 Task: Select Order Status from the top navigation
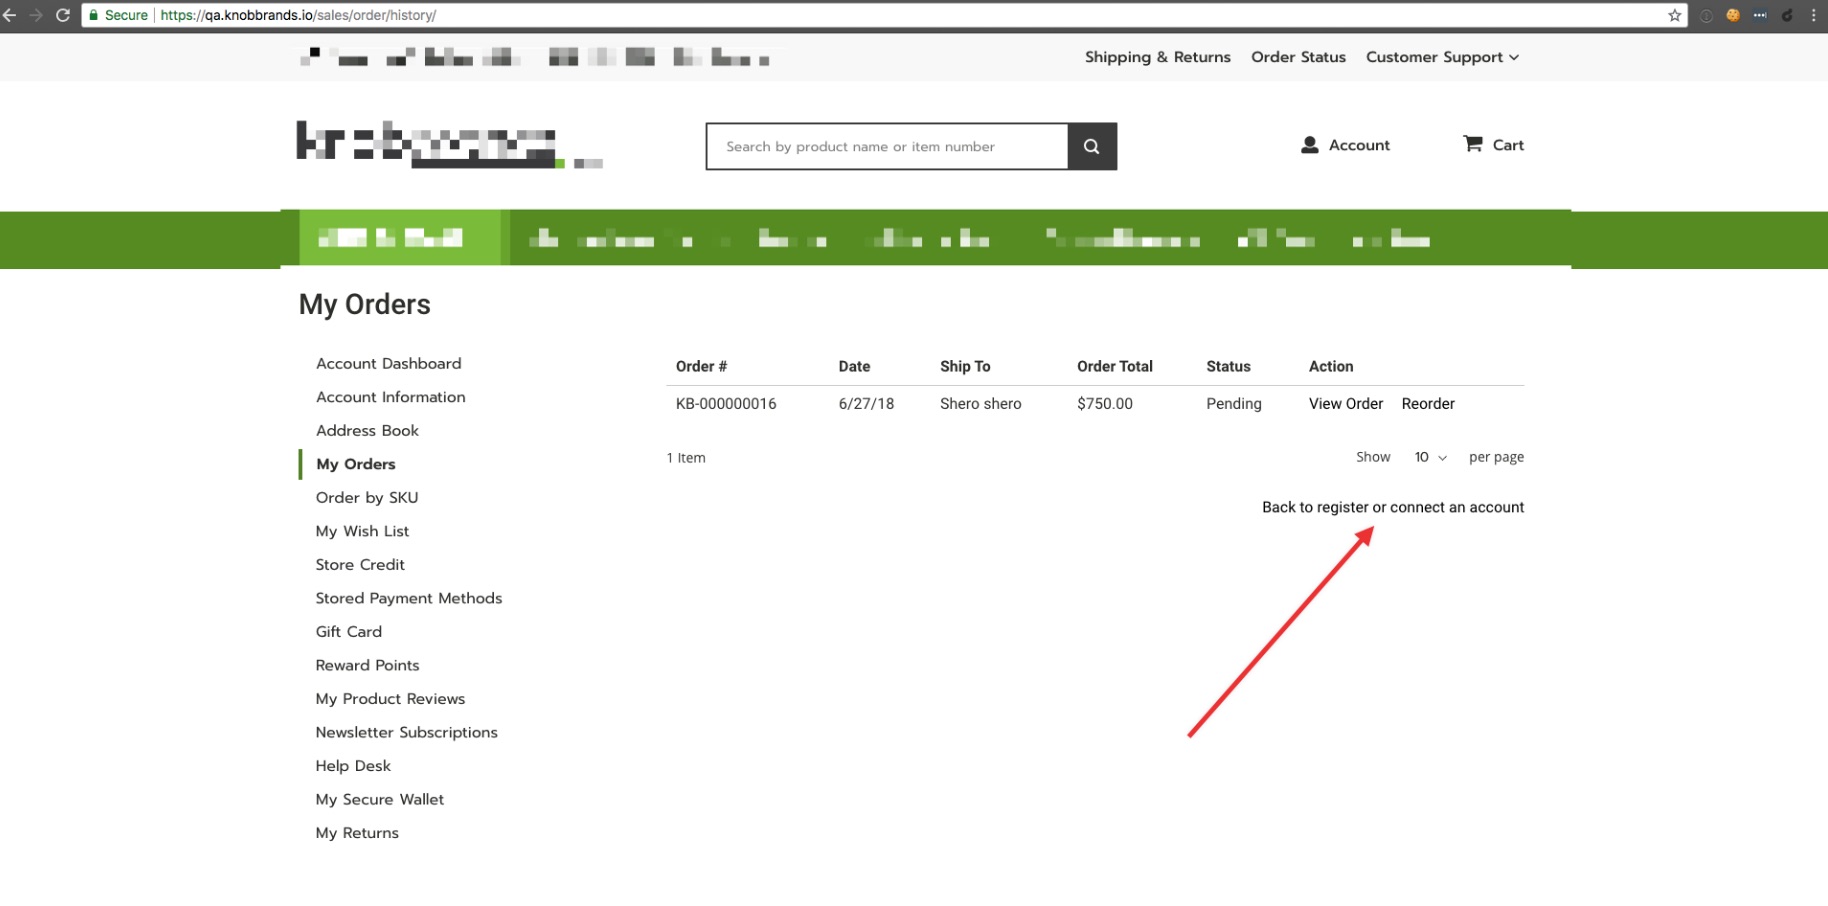click(1297, 57)
